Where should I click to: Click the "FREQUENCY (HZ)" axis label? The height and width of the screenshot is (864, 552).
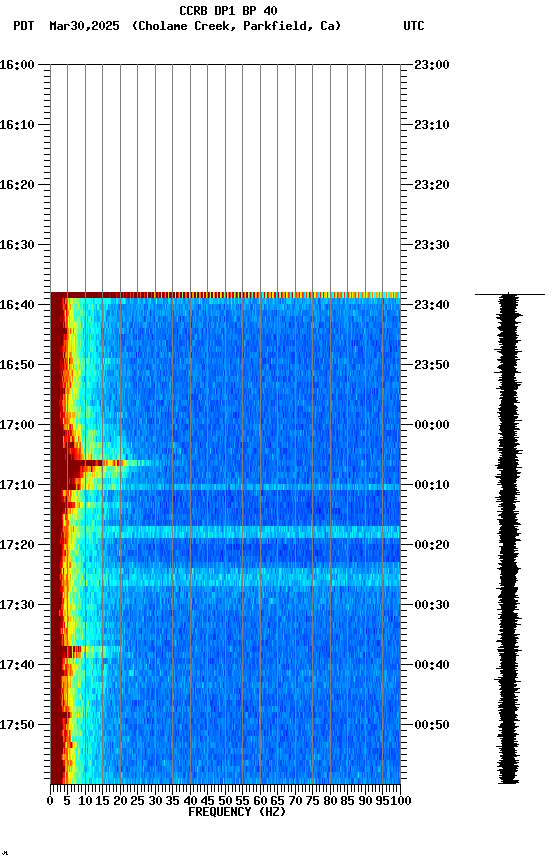pyautogui.click(x=237, y=812)
